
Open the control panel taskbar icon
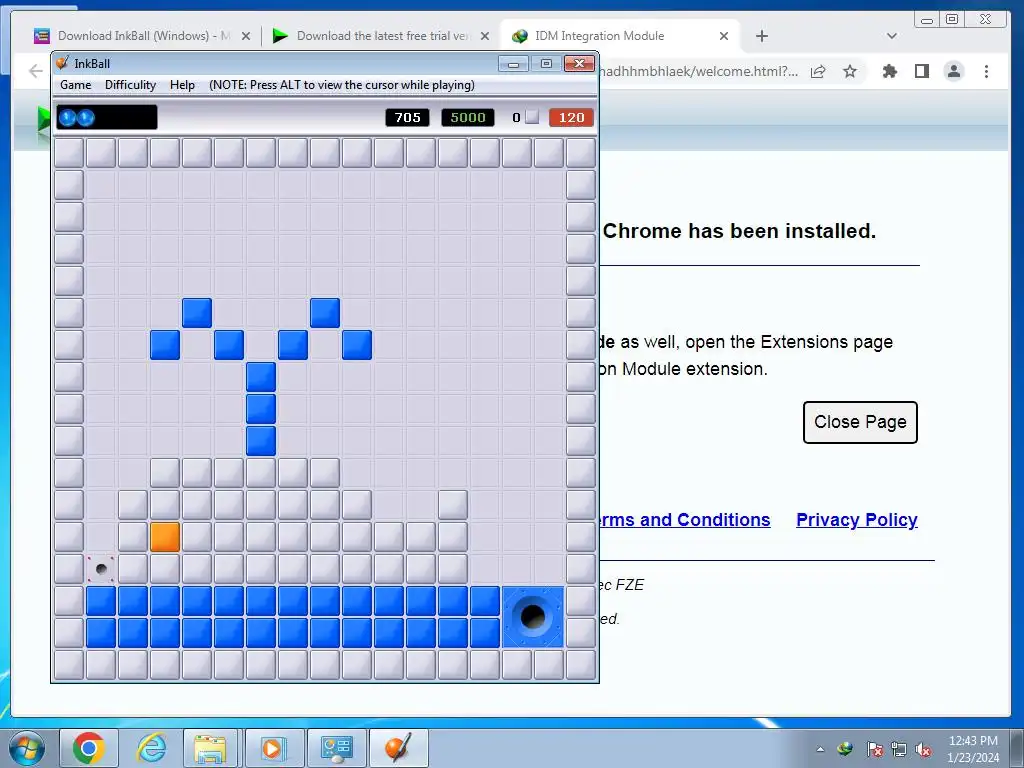(x=336, y=748)
